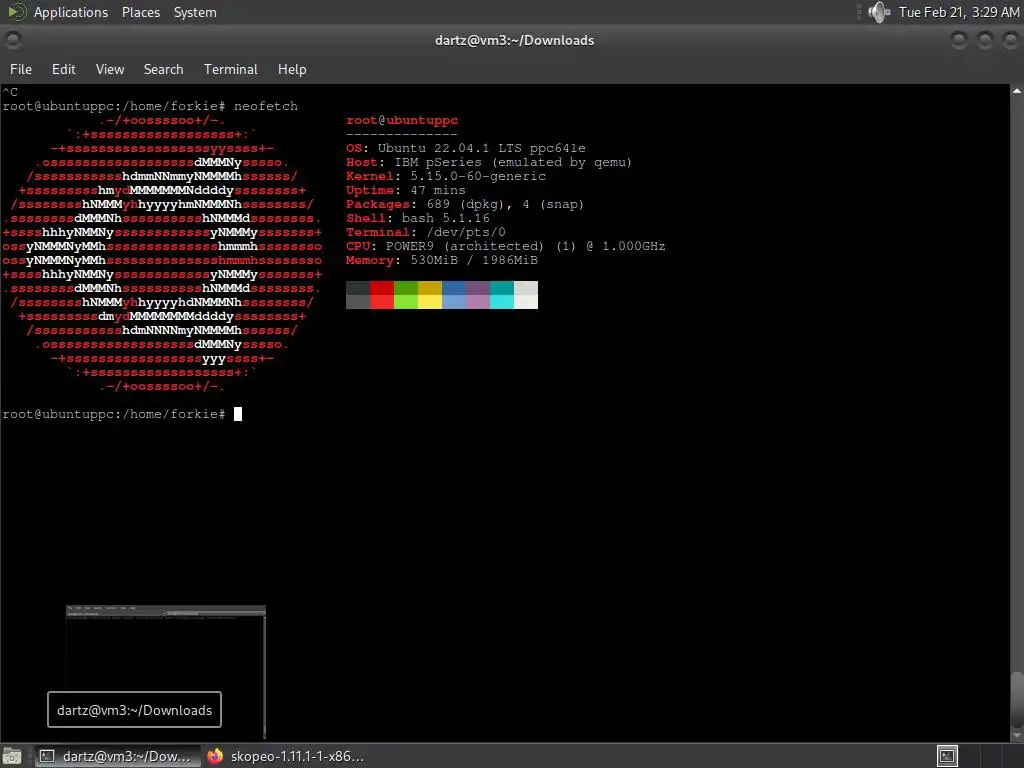Image resolution: width=1024 pixels, height=768 pixels.
Task: Click the dark green color block in palette
Action: 406,288
